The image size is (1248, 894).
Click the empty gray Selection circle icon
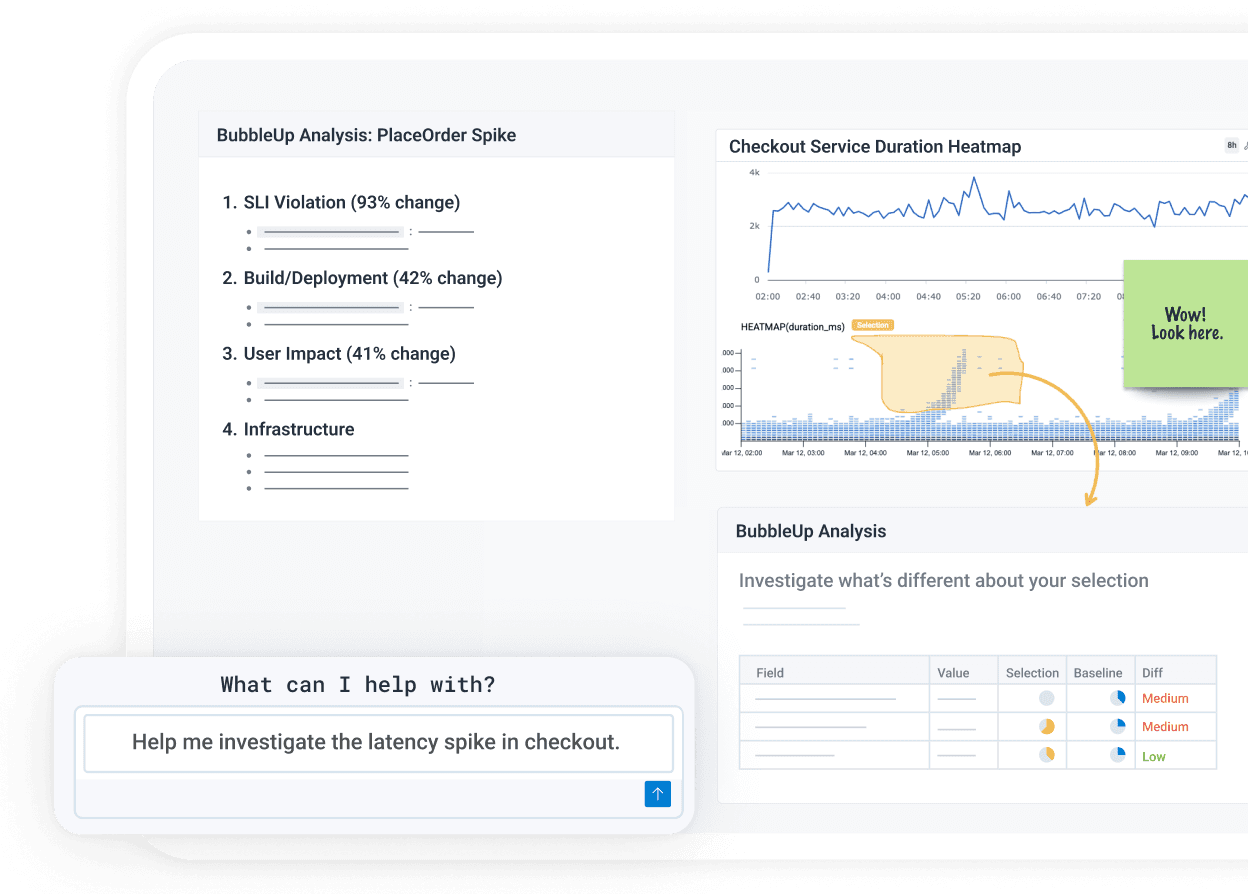pos(1046,698)
